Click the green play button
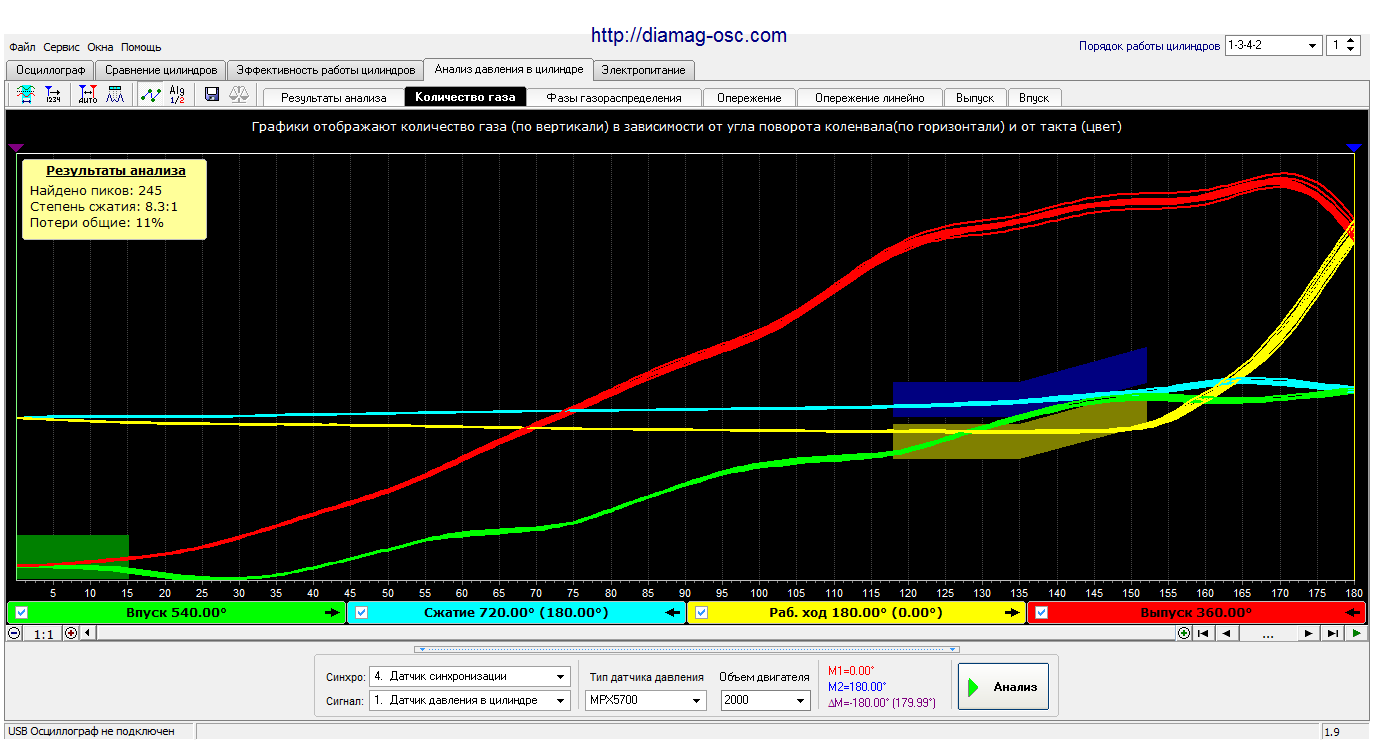This screenshot has height=744, width=1382. 1356,633
